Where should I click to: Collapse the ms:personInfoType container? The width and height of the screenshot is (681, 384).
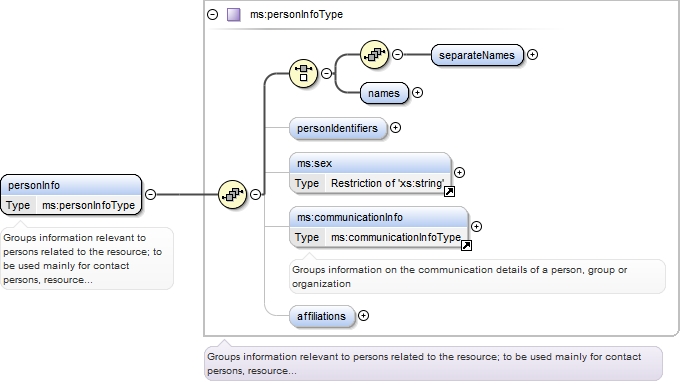212,14
